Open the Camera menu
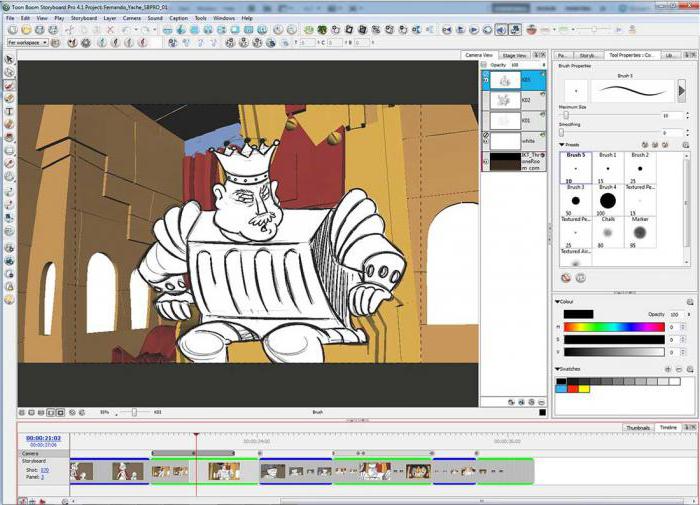 coord(132,18)
